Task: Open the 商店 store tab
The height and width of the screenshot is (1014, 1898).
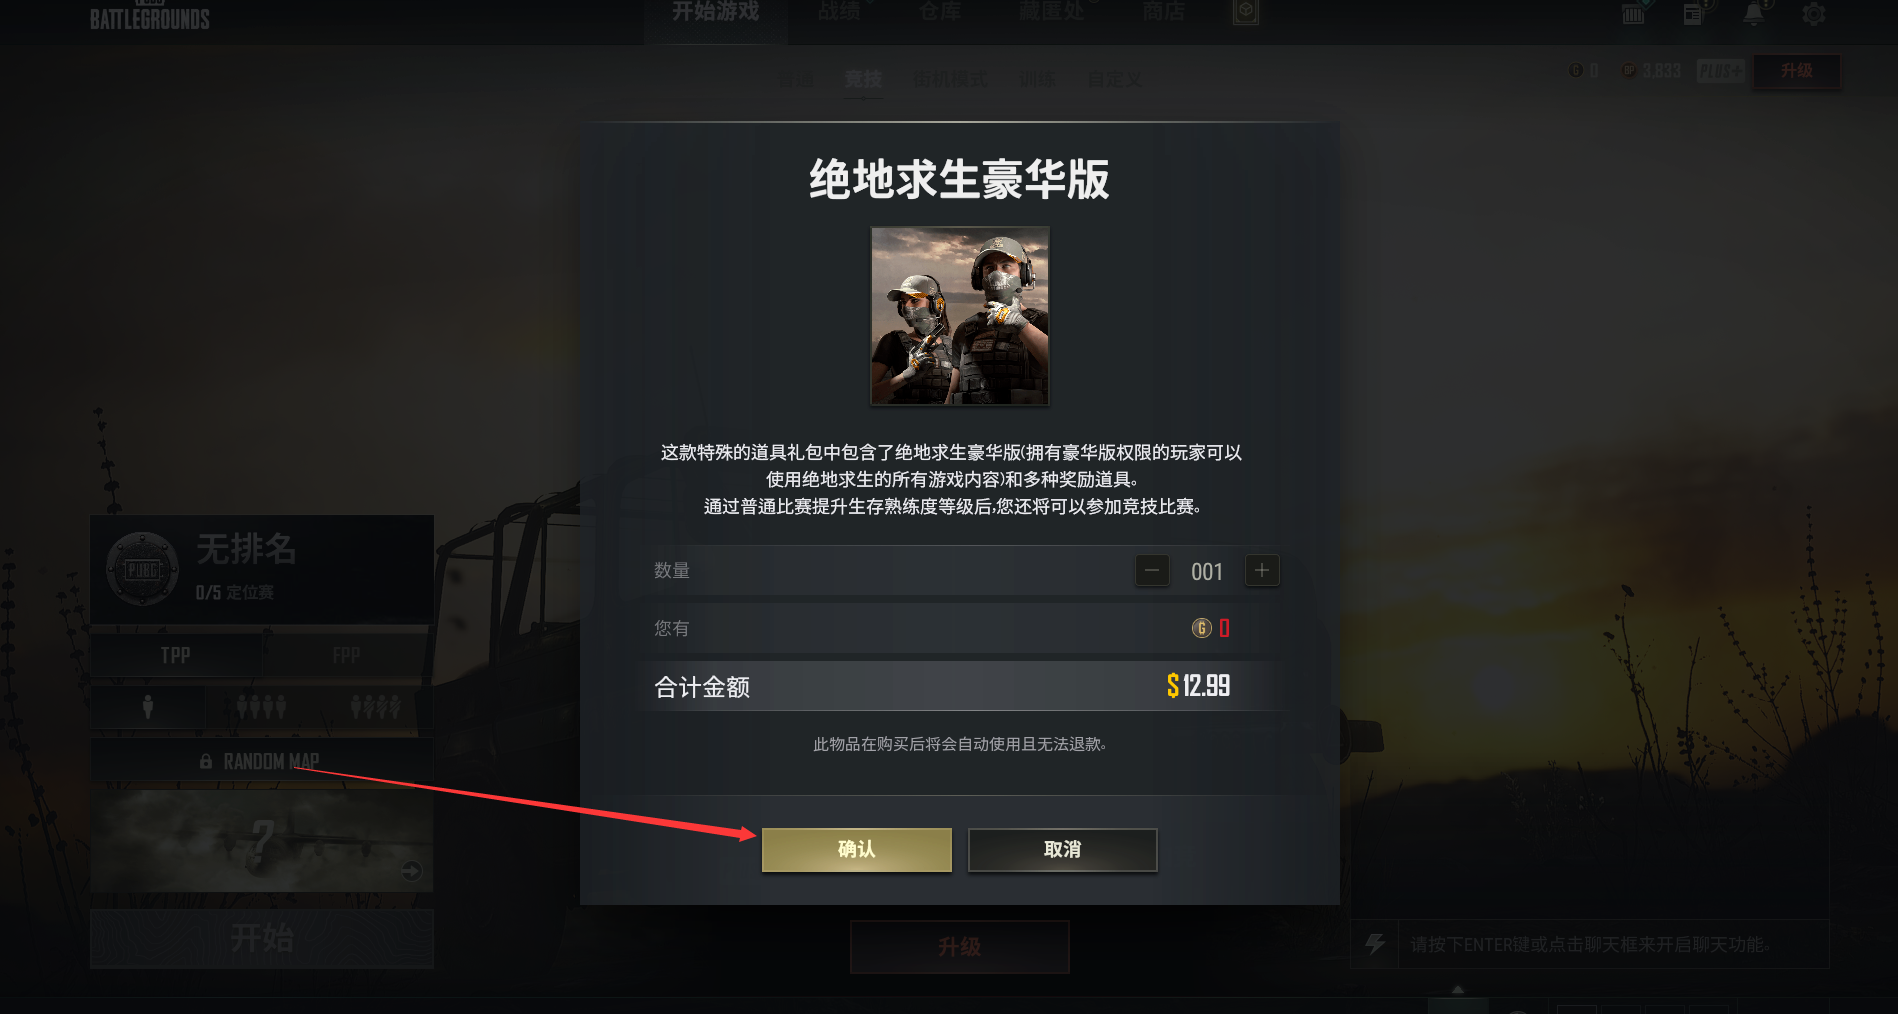Action: coord(1164,12)
